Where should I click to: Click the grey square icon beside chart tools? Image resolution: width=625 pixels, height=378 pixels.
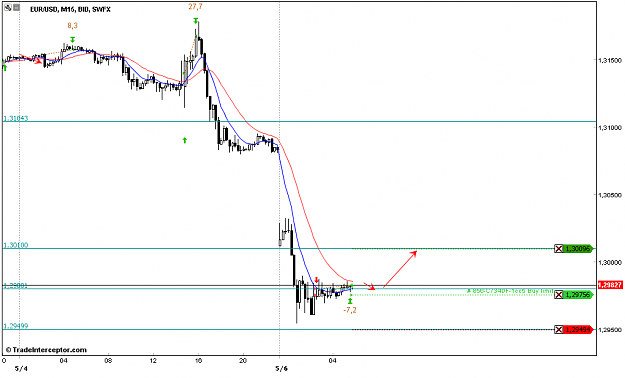(16, 7)
